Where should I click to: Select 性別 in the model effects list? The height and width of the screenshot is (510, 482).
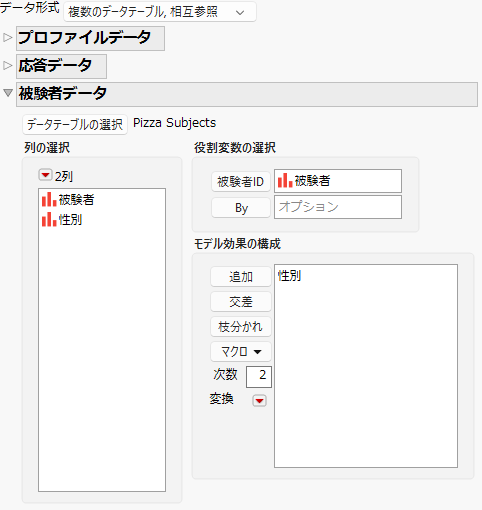click(289, 276)
